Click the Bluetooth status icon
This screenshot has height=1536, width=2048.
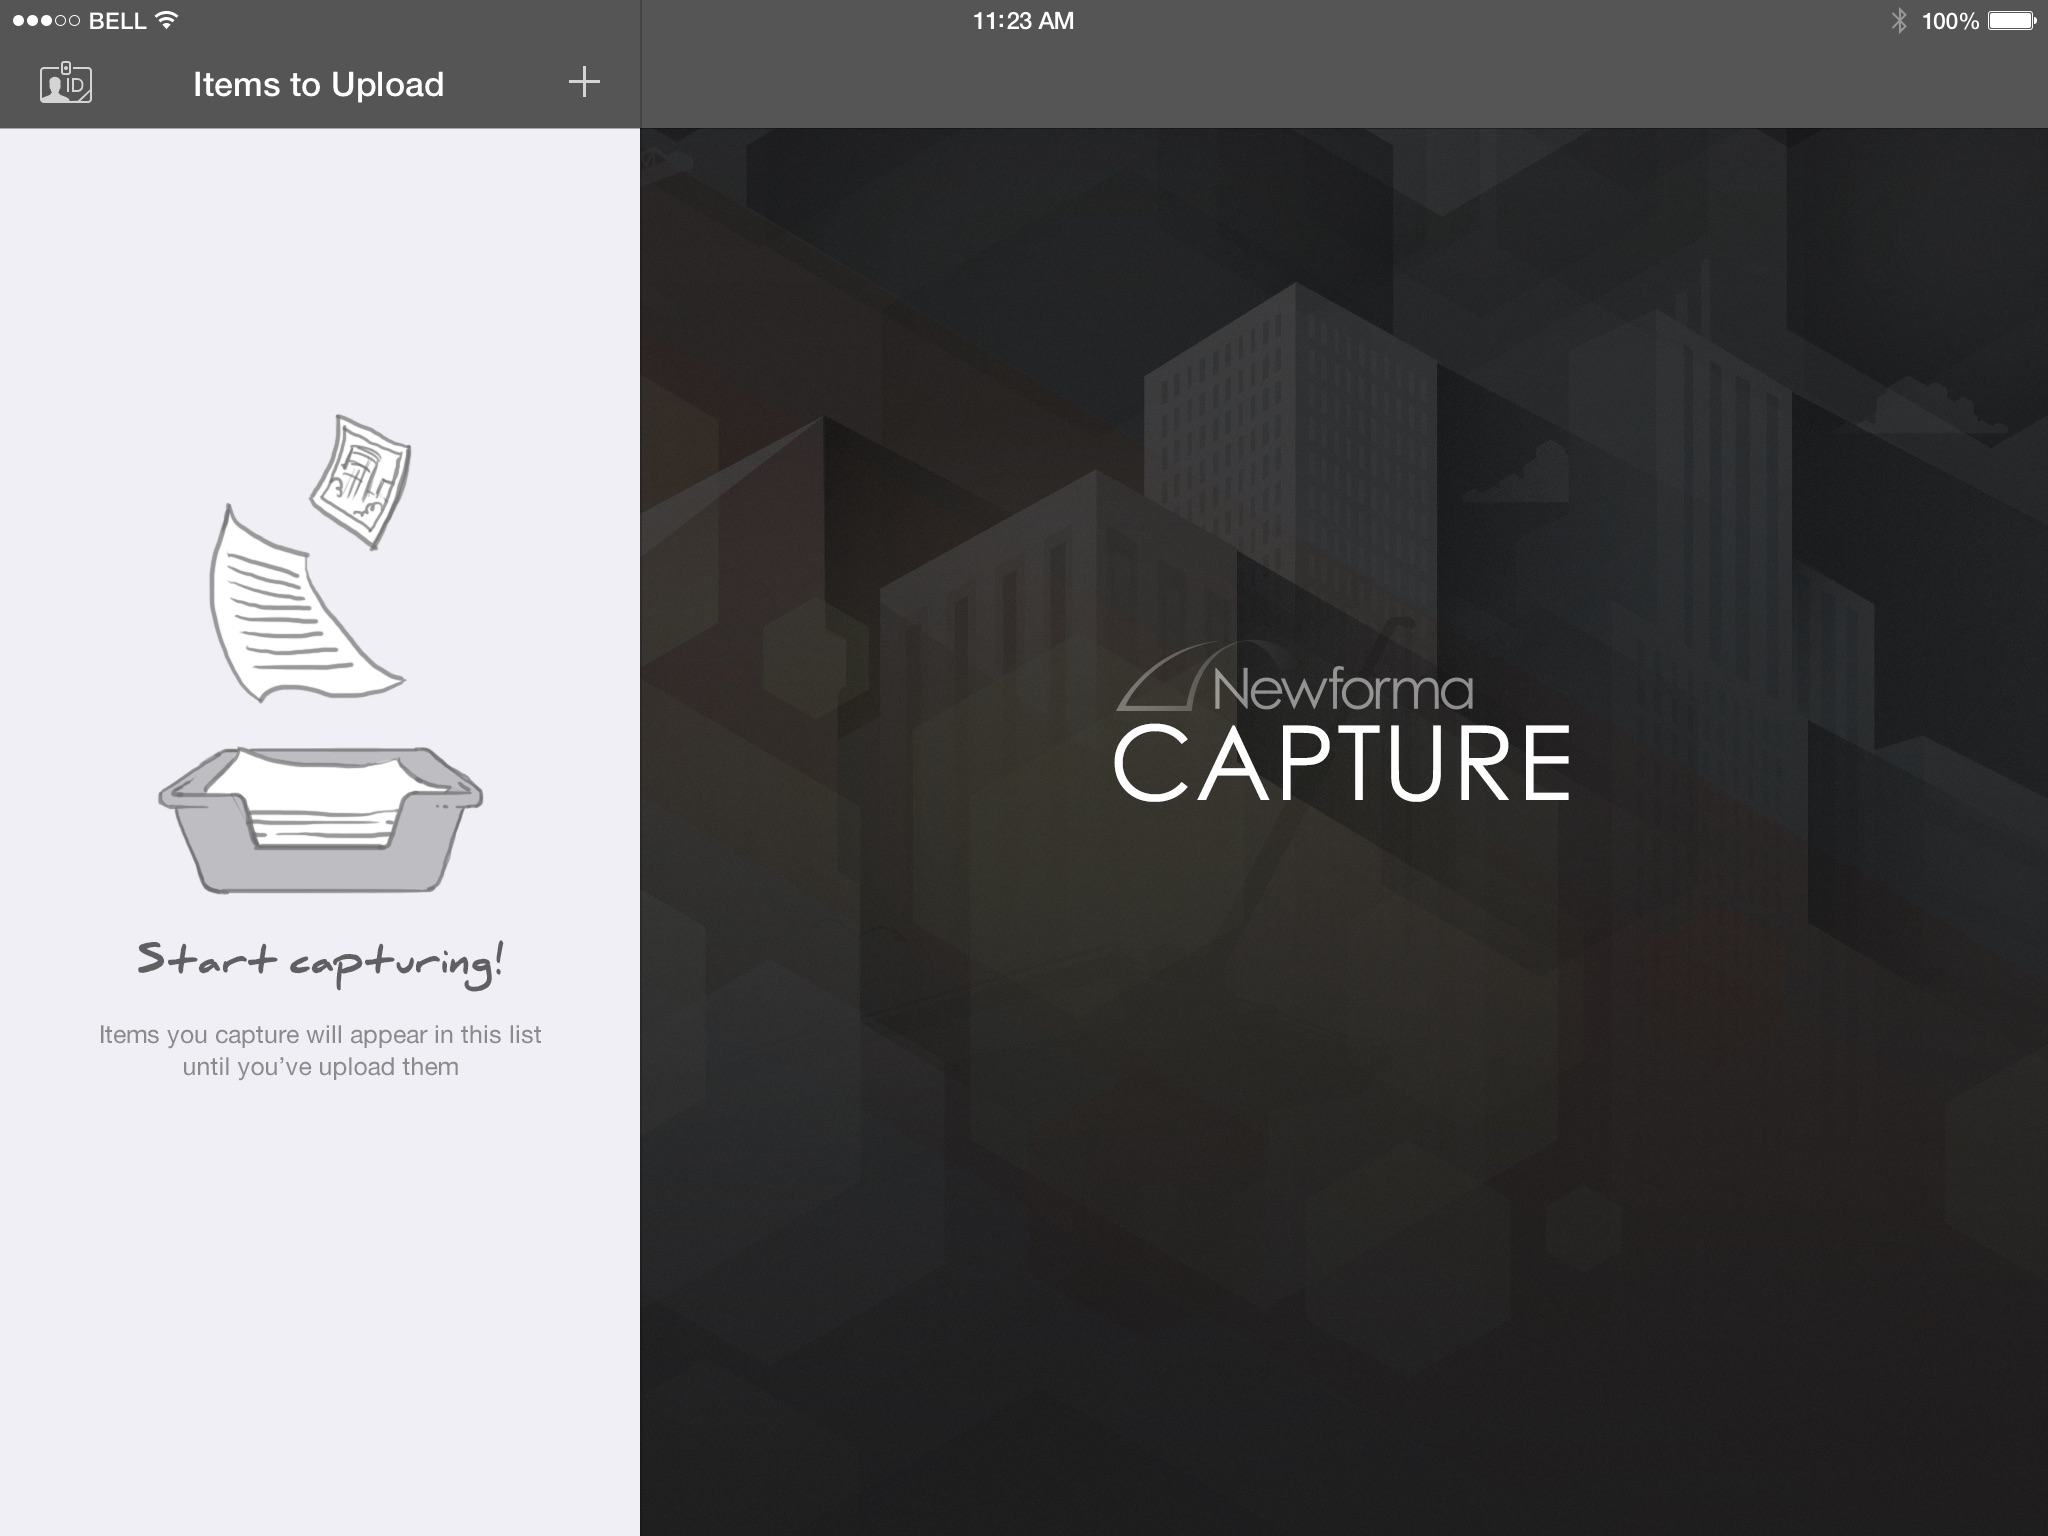pos(1899,21)
